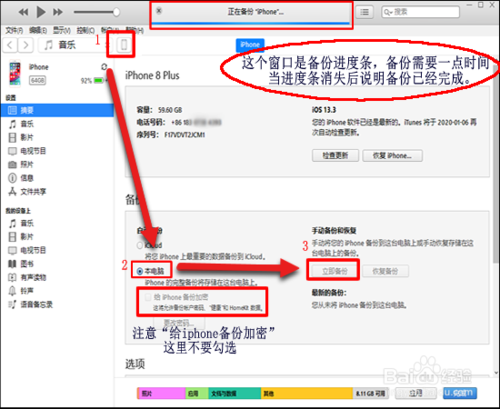The width and height of the screenshot is (500, 409).
Task: Click the play button in iTunes
Action: (41, 12)
